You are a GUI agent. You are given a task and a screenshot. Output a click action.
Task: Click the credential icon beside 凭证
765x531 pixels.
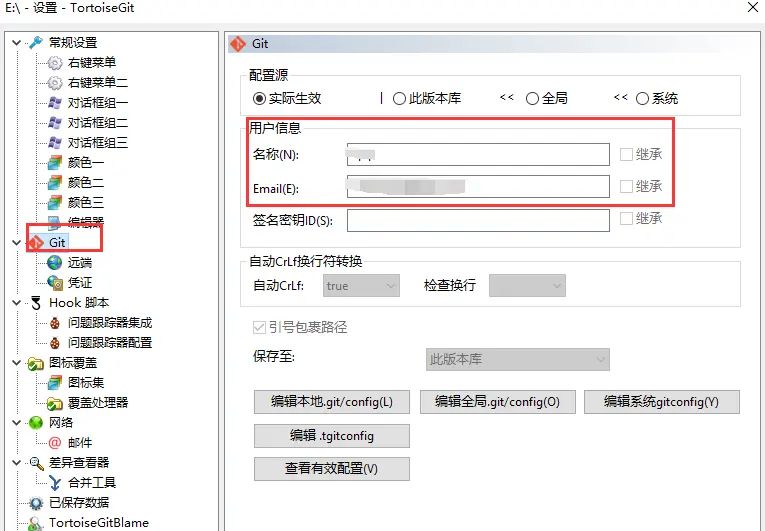pos(55,283)
